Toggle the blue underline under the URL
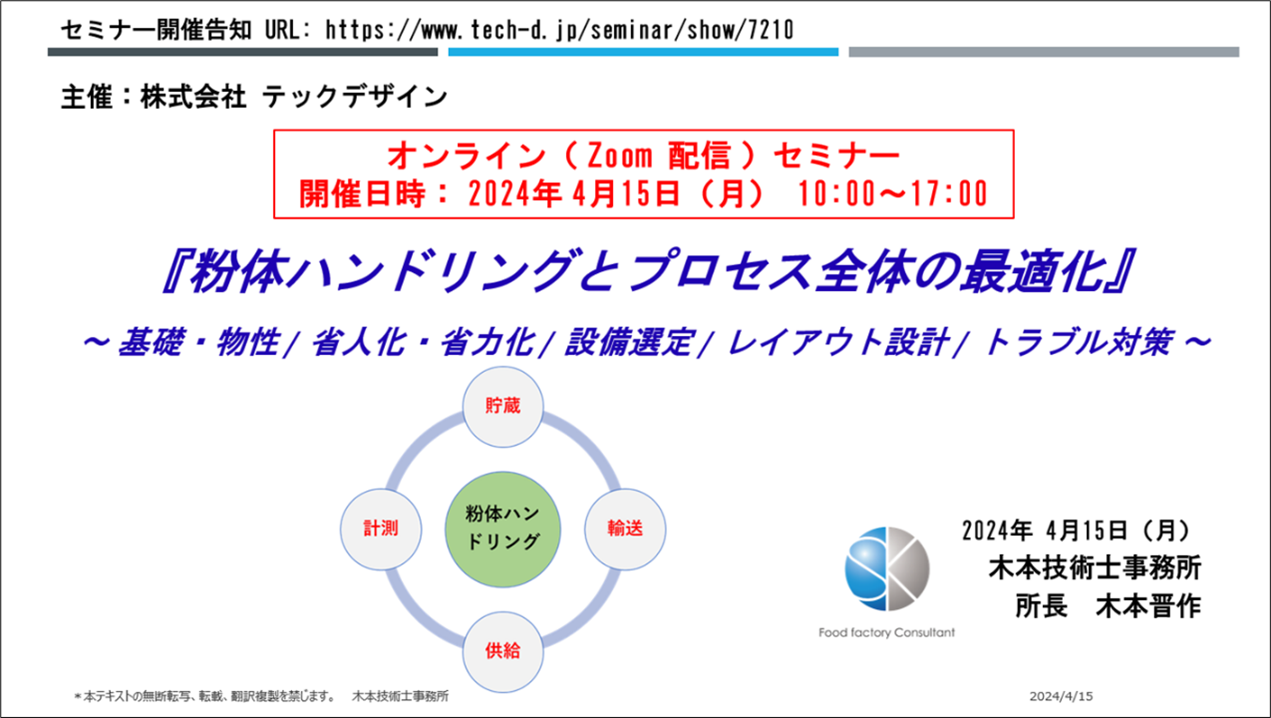This screenshot has height=718, width=1271. pos(644,52)
